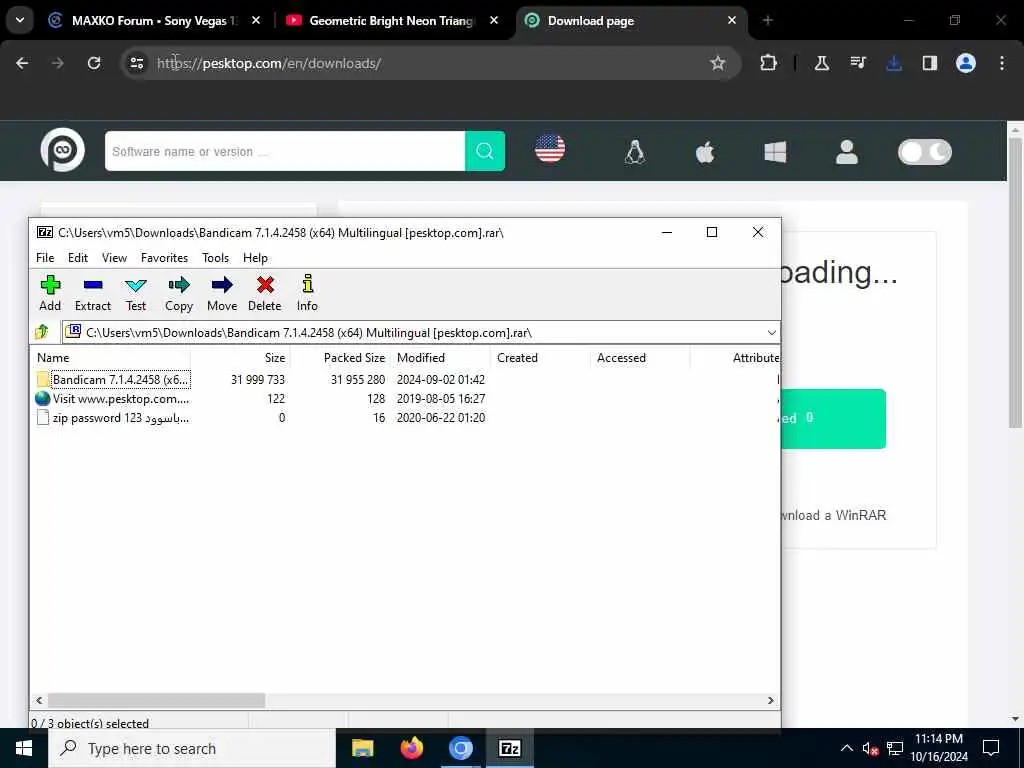Open the Linux penguin category icon
The height and width of the screenshot is (768, 1024).
pyautogui.click(x=635, y=153)
